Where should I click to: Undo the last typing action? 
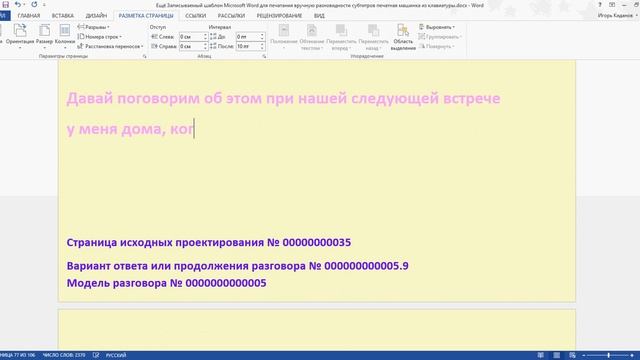(x=18, y=5)
